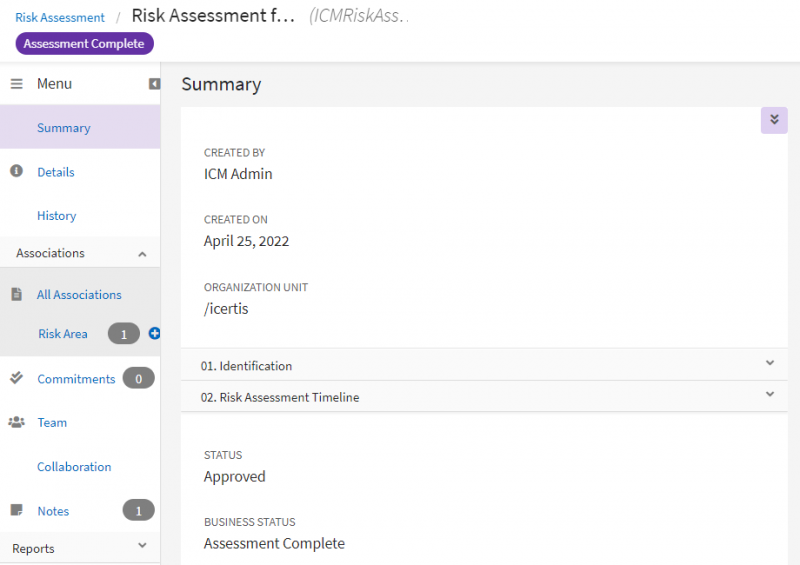Open the History menu item
Screen dimensions: 800x565
[x=57, y=216]
